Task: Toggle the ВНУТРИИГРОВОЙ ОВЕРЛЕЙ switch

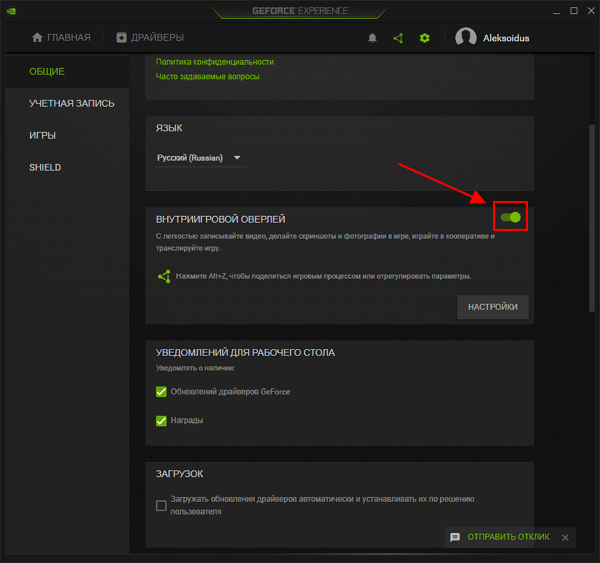Action: tap(511, 217)
